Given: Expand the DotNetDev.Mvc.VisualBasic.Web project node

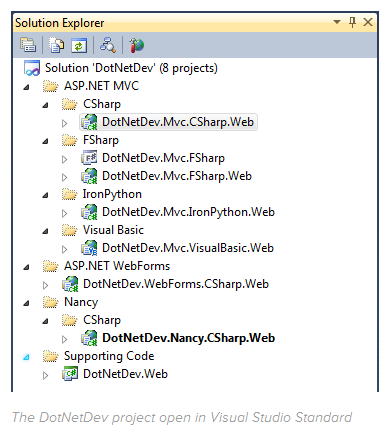Looking at the screenshot, I should point(65,249).
